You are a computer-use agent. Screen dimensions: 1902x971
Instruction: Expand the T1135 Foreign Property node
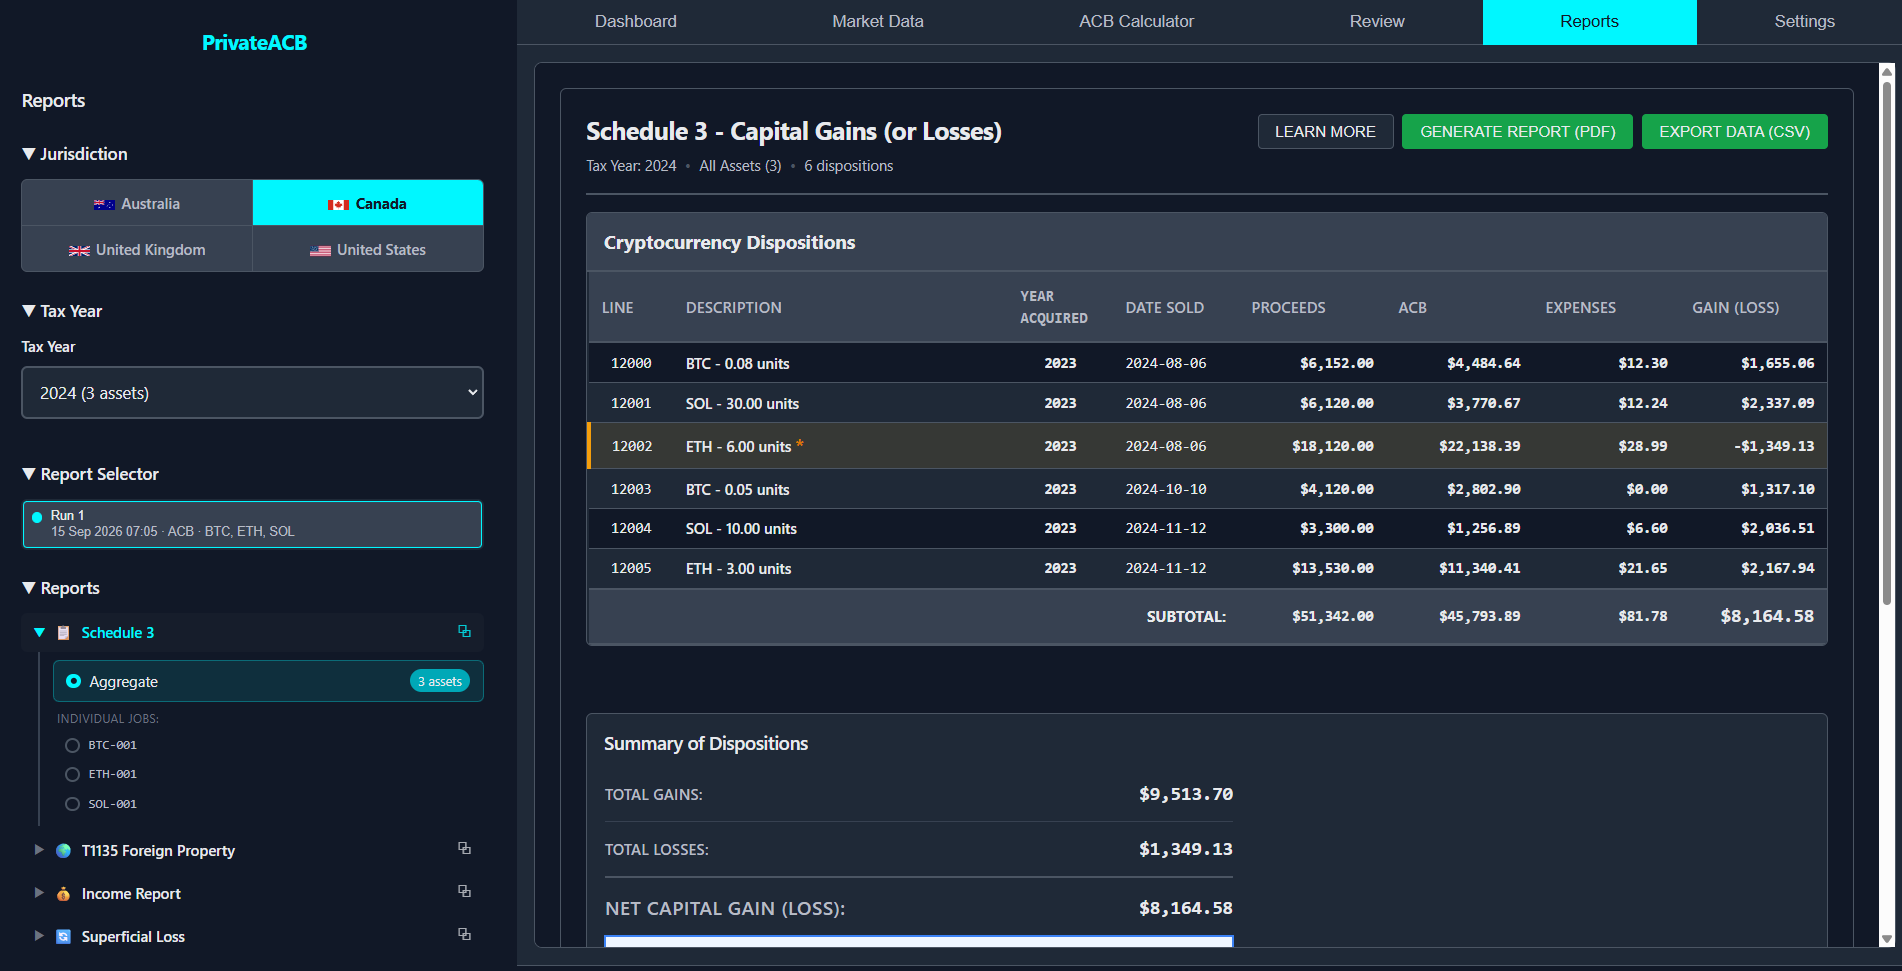tap(39, 850)
